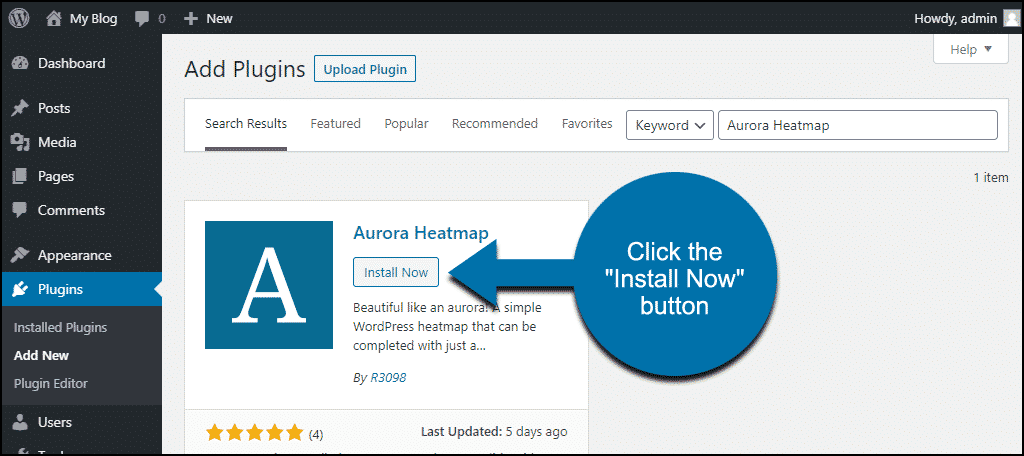Go to Installed Plugins submenu

pos(60,328)
